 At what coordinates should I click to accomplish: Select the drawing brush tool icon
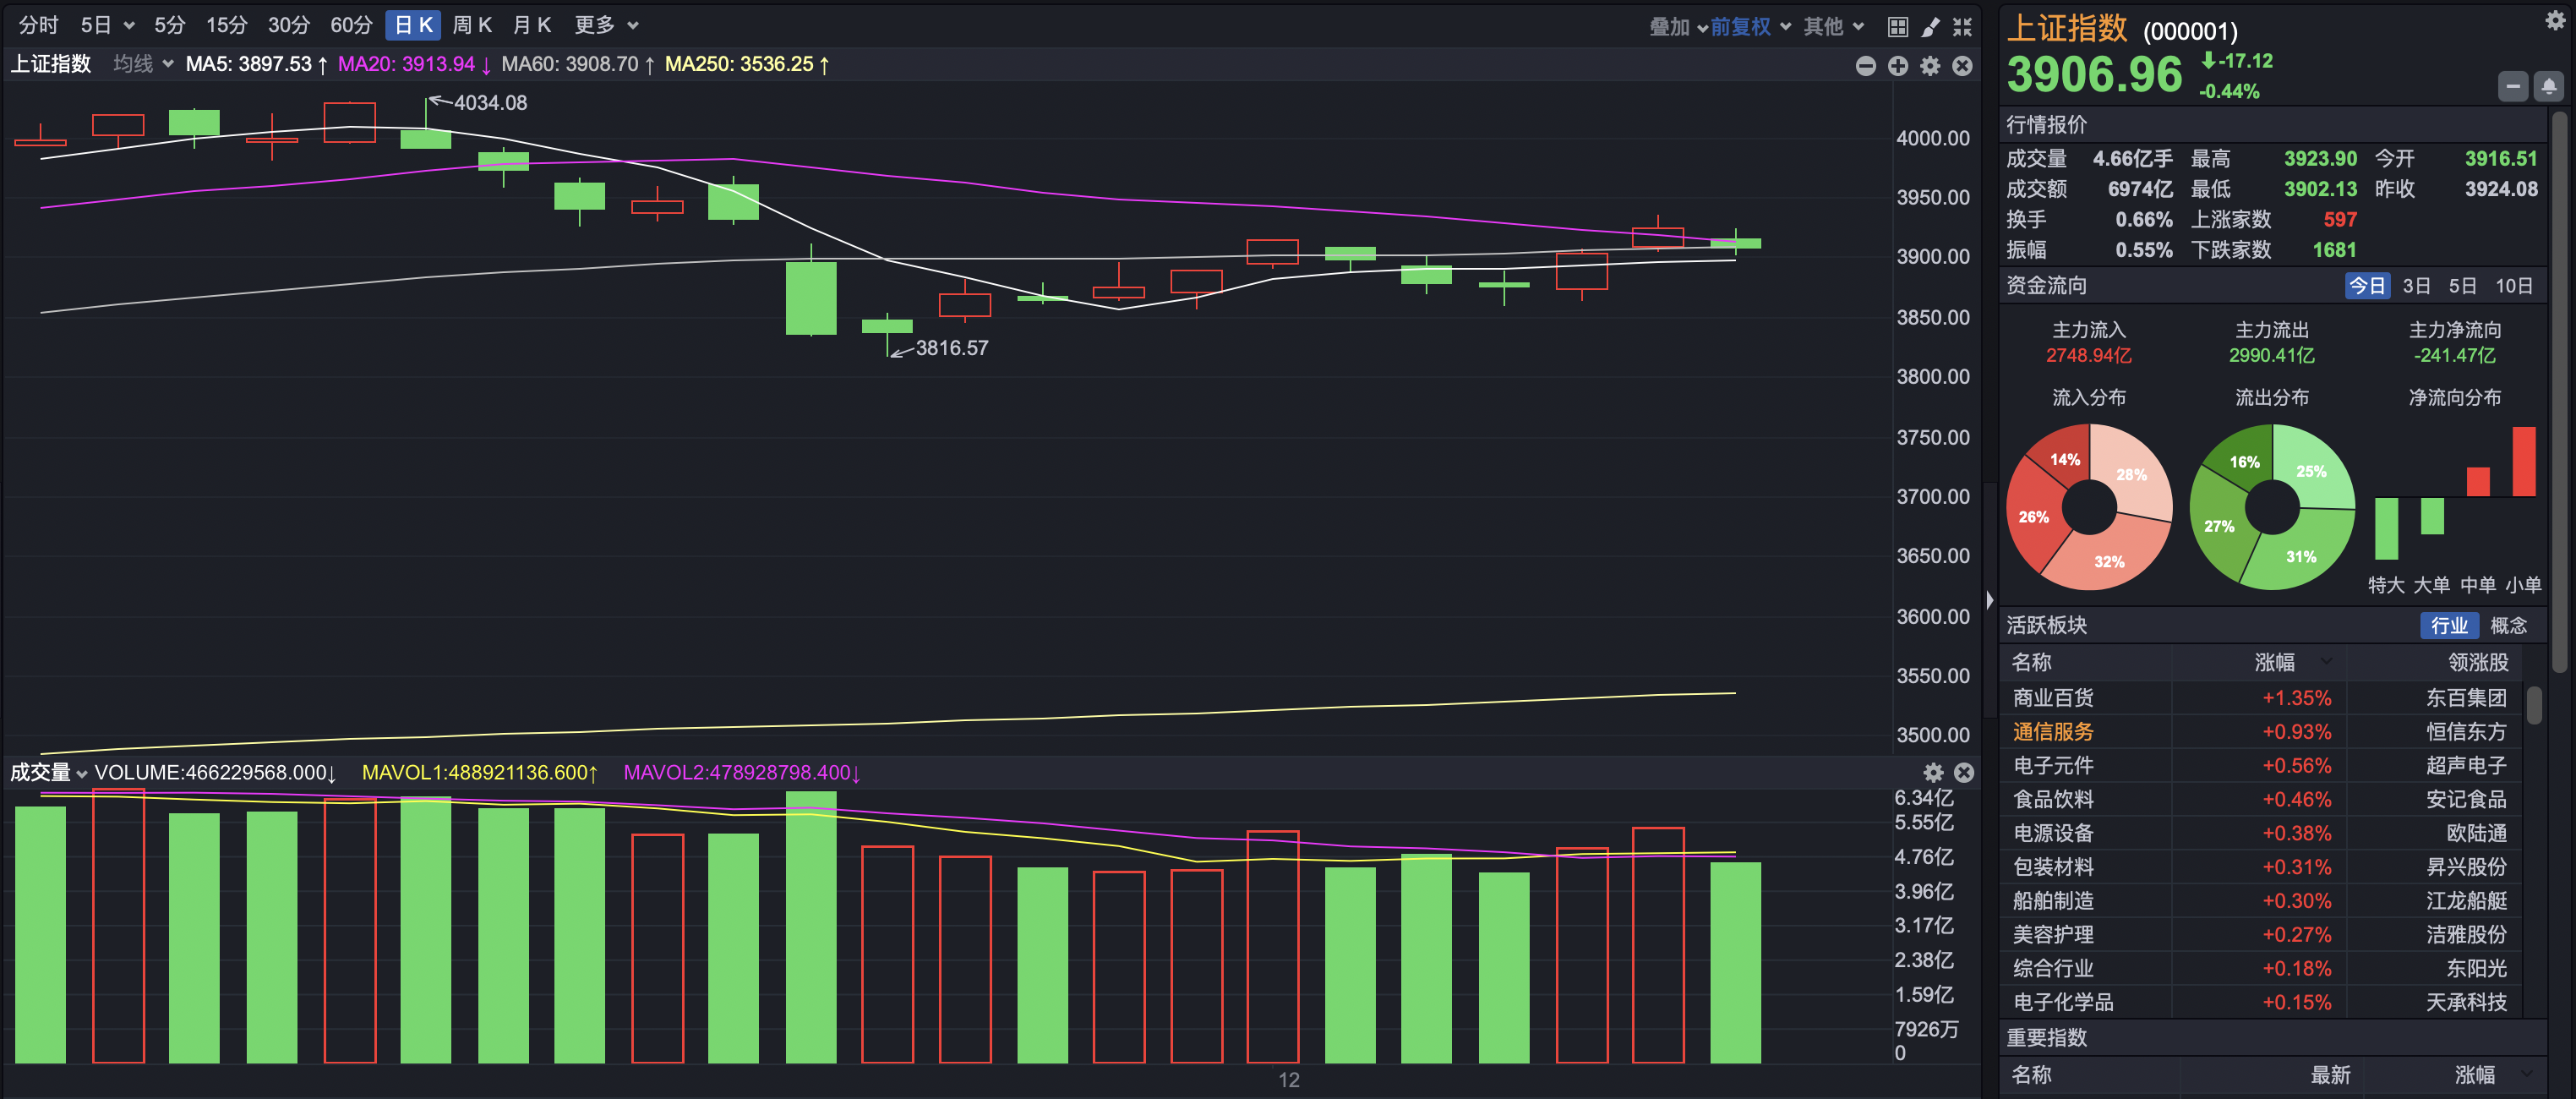pos(1930,26)
